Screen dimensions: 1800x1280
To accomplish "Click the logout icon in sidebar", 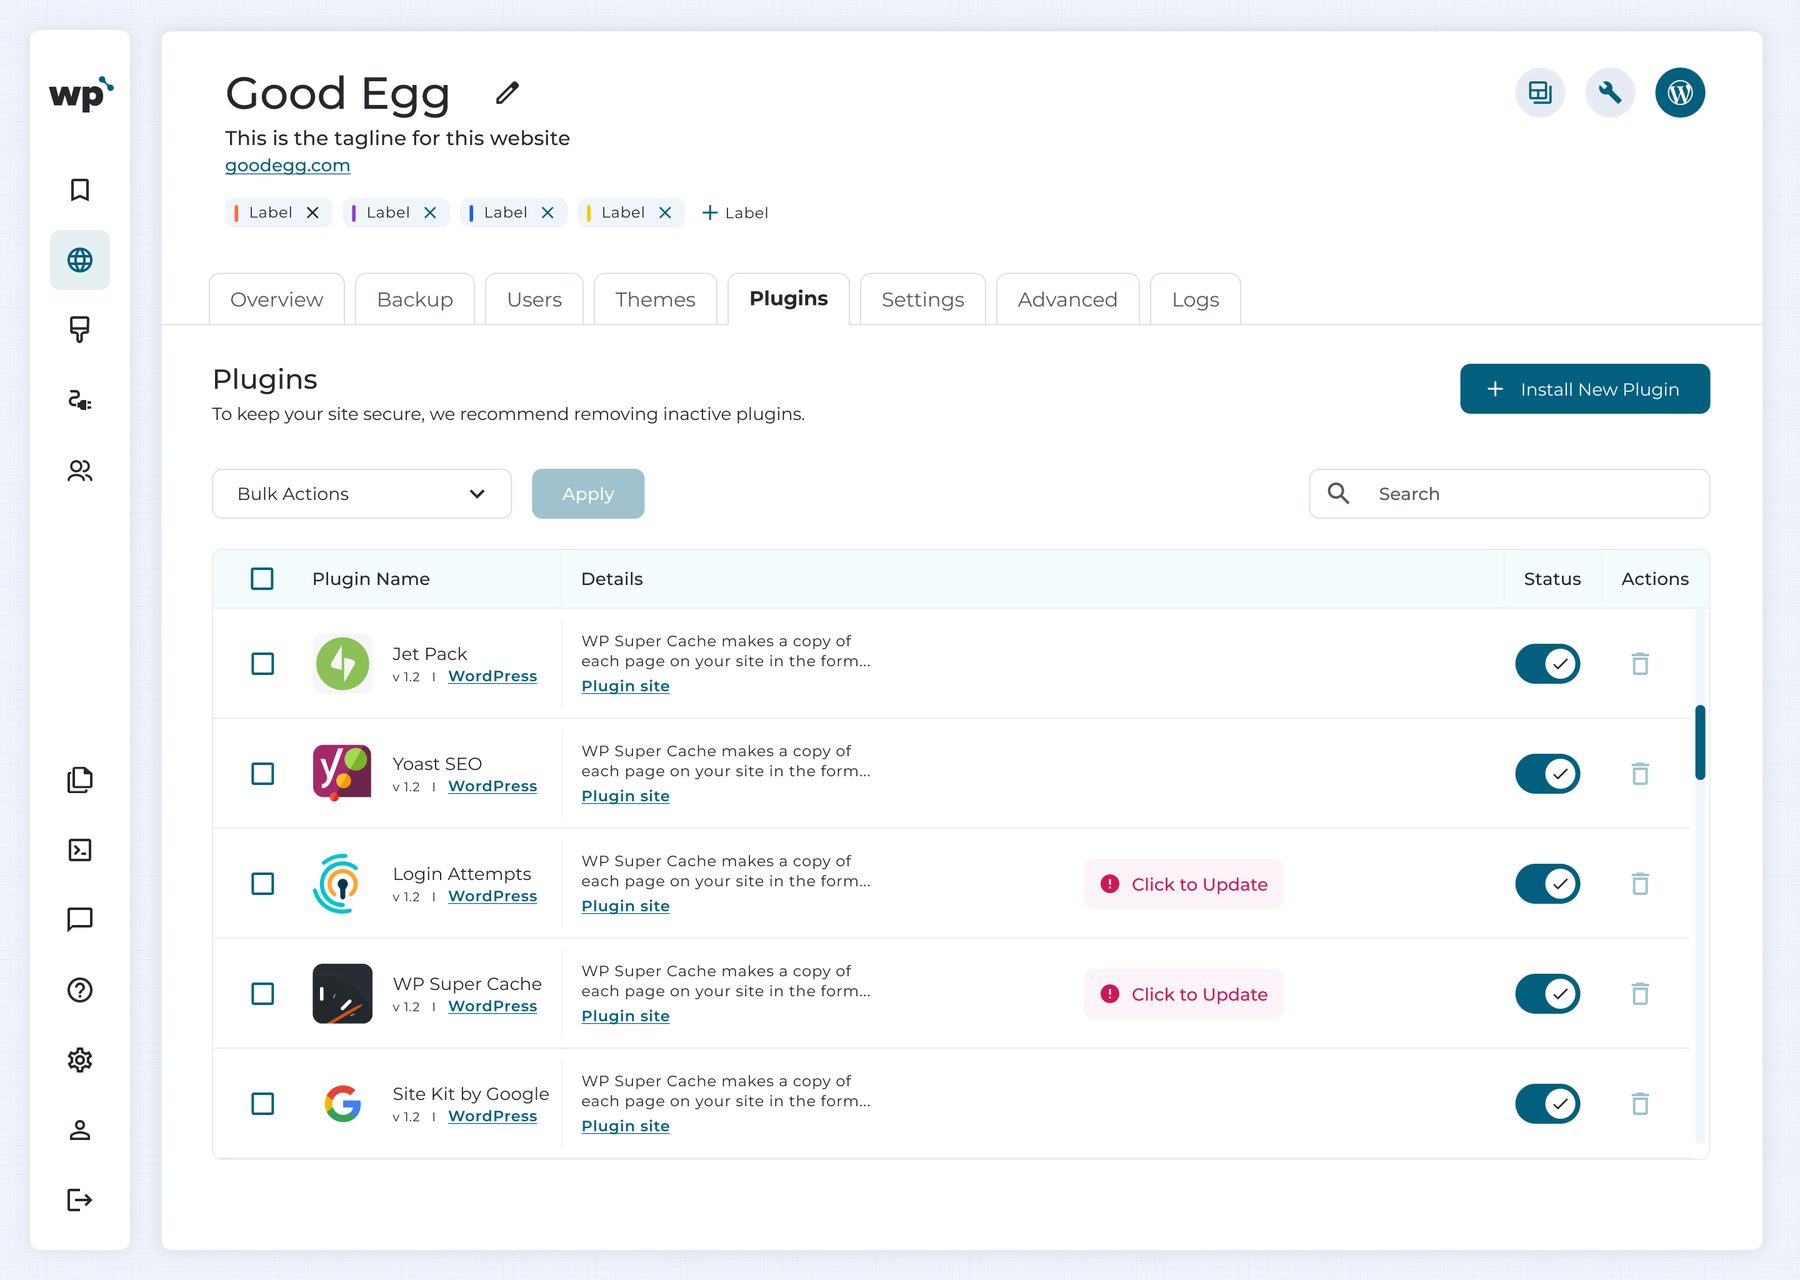I will (80, 1200).
